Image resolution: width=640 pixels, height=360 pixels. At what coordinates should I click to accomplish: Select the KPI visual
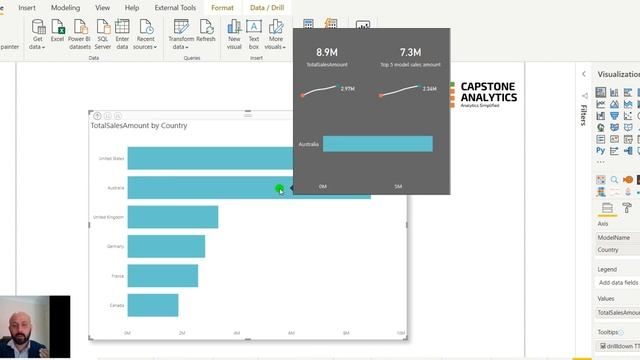click(x=614, y=139)
